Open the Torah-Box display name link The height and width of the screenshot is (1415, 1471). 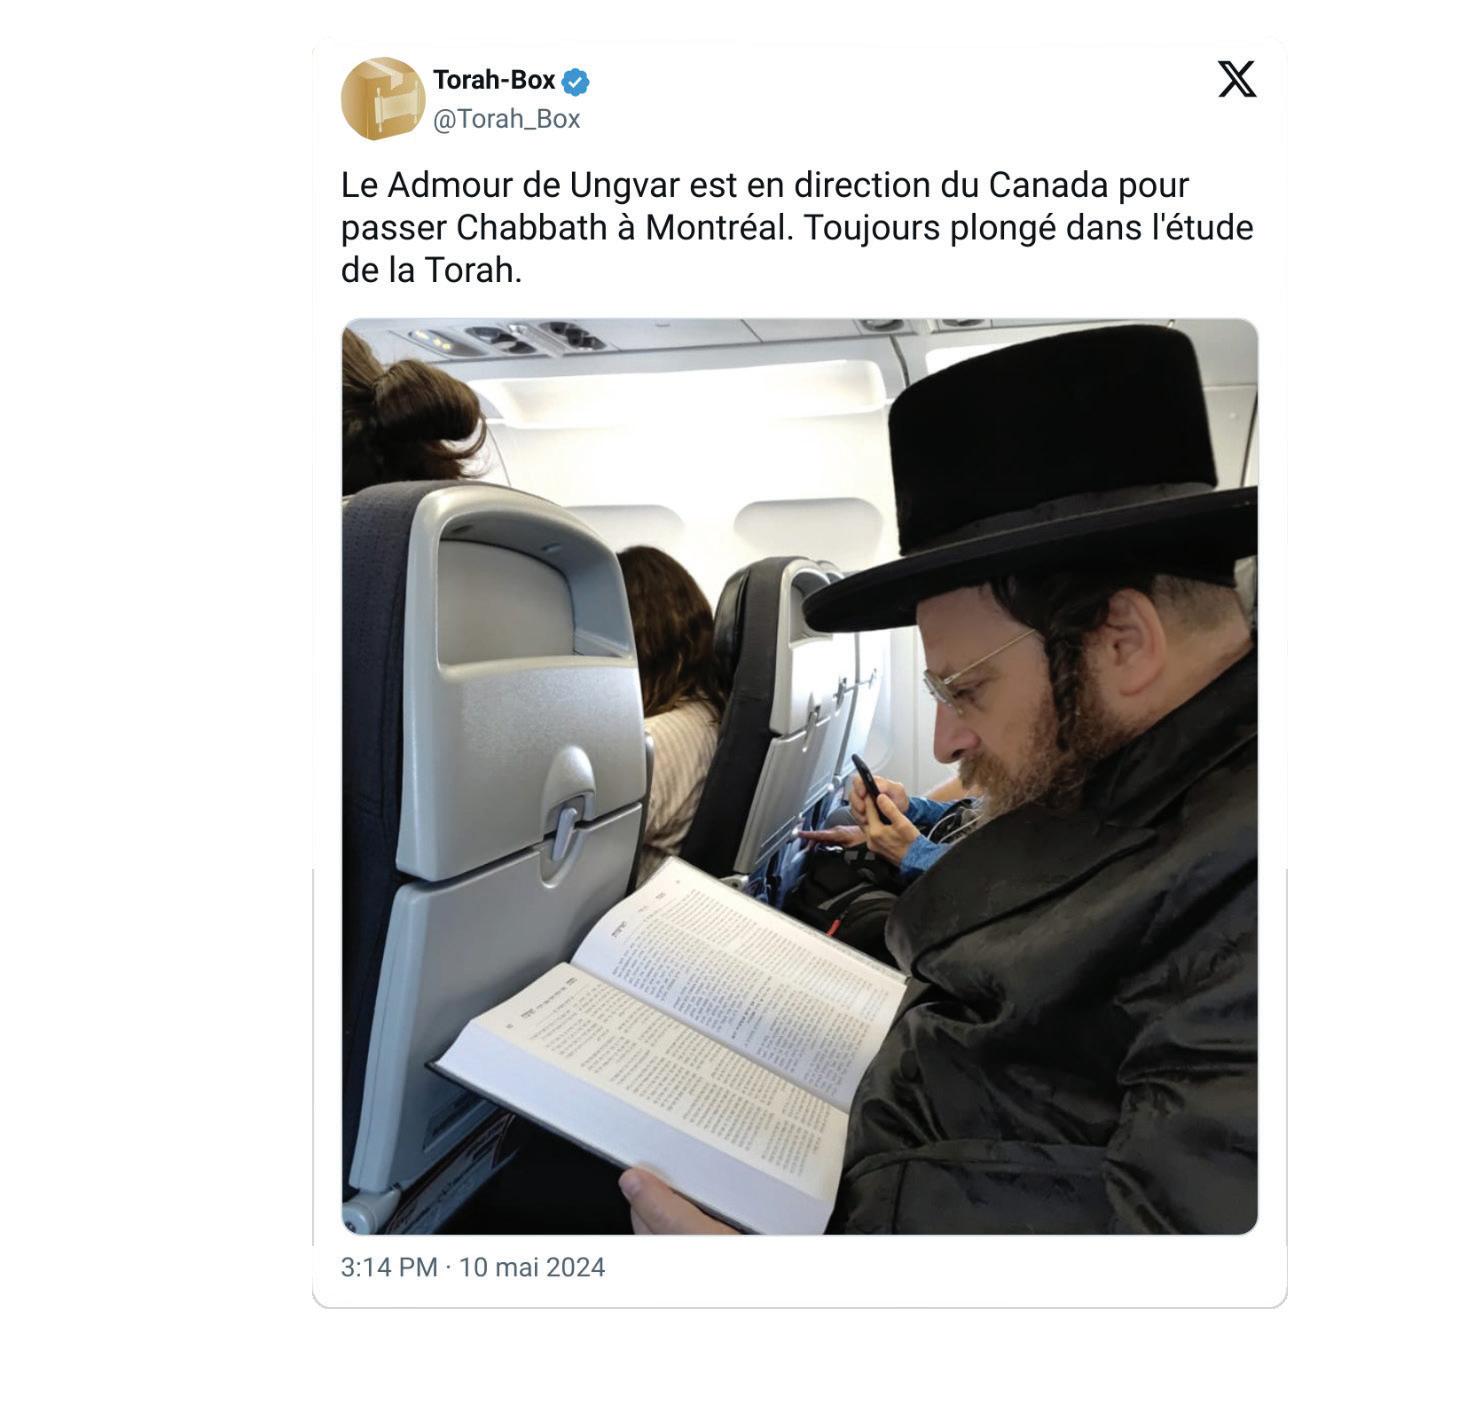tap(494, 80)
